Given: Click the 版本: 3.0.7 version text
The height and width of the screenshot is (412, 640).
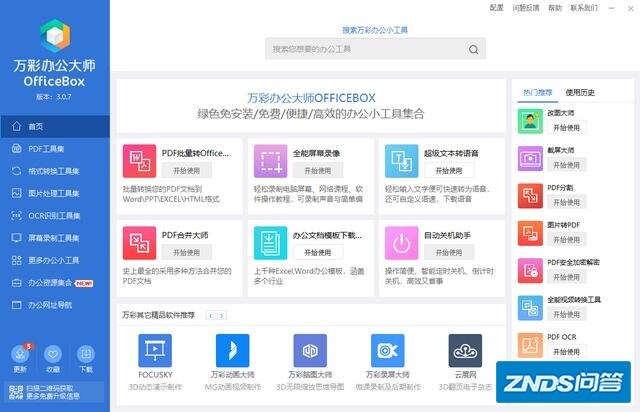Looking at the screenshot, I should point(54,97).
